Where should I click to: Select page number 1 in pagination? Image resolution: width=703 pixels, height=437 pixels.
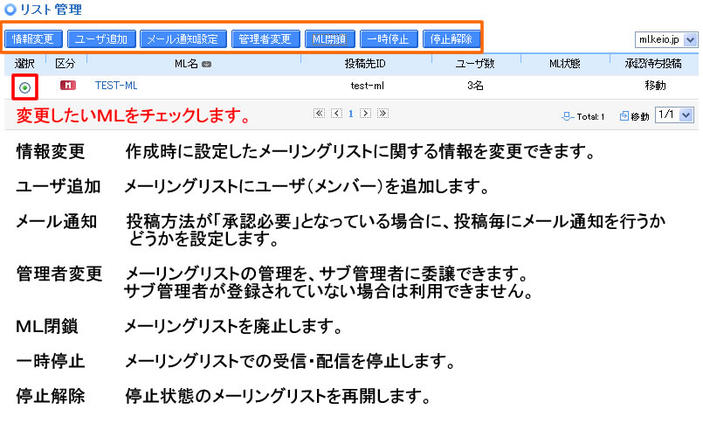point(351,113)
